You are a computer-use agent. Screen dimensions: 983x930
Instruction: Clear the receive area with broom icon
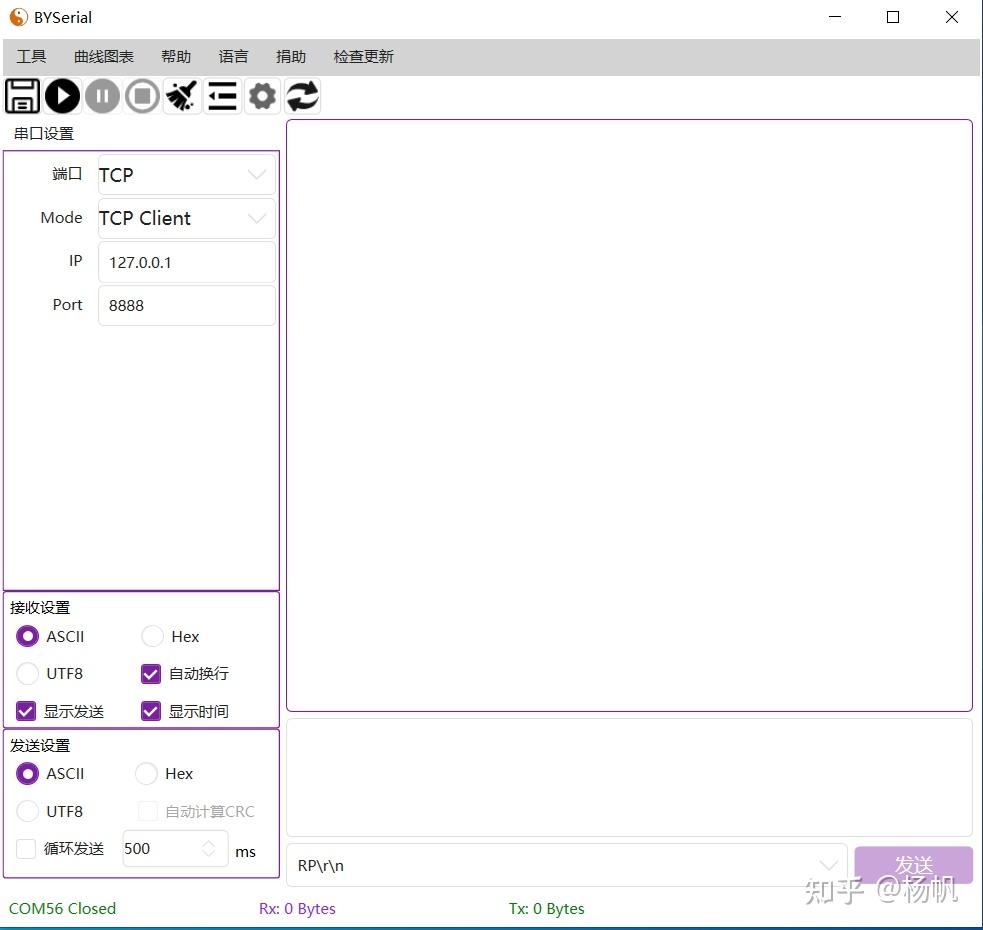coord(182,96)
